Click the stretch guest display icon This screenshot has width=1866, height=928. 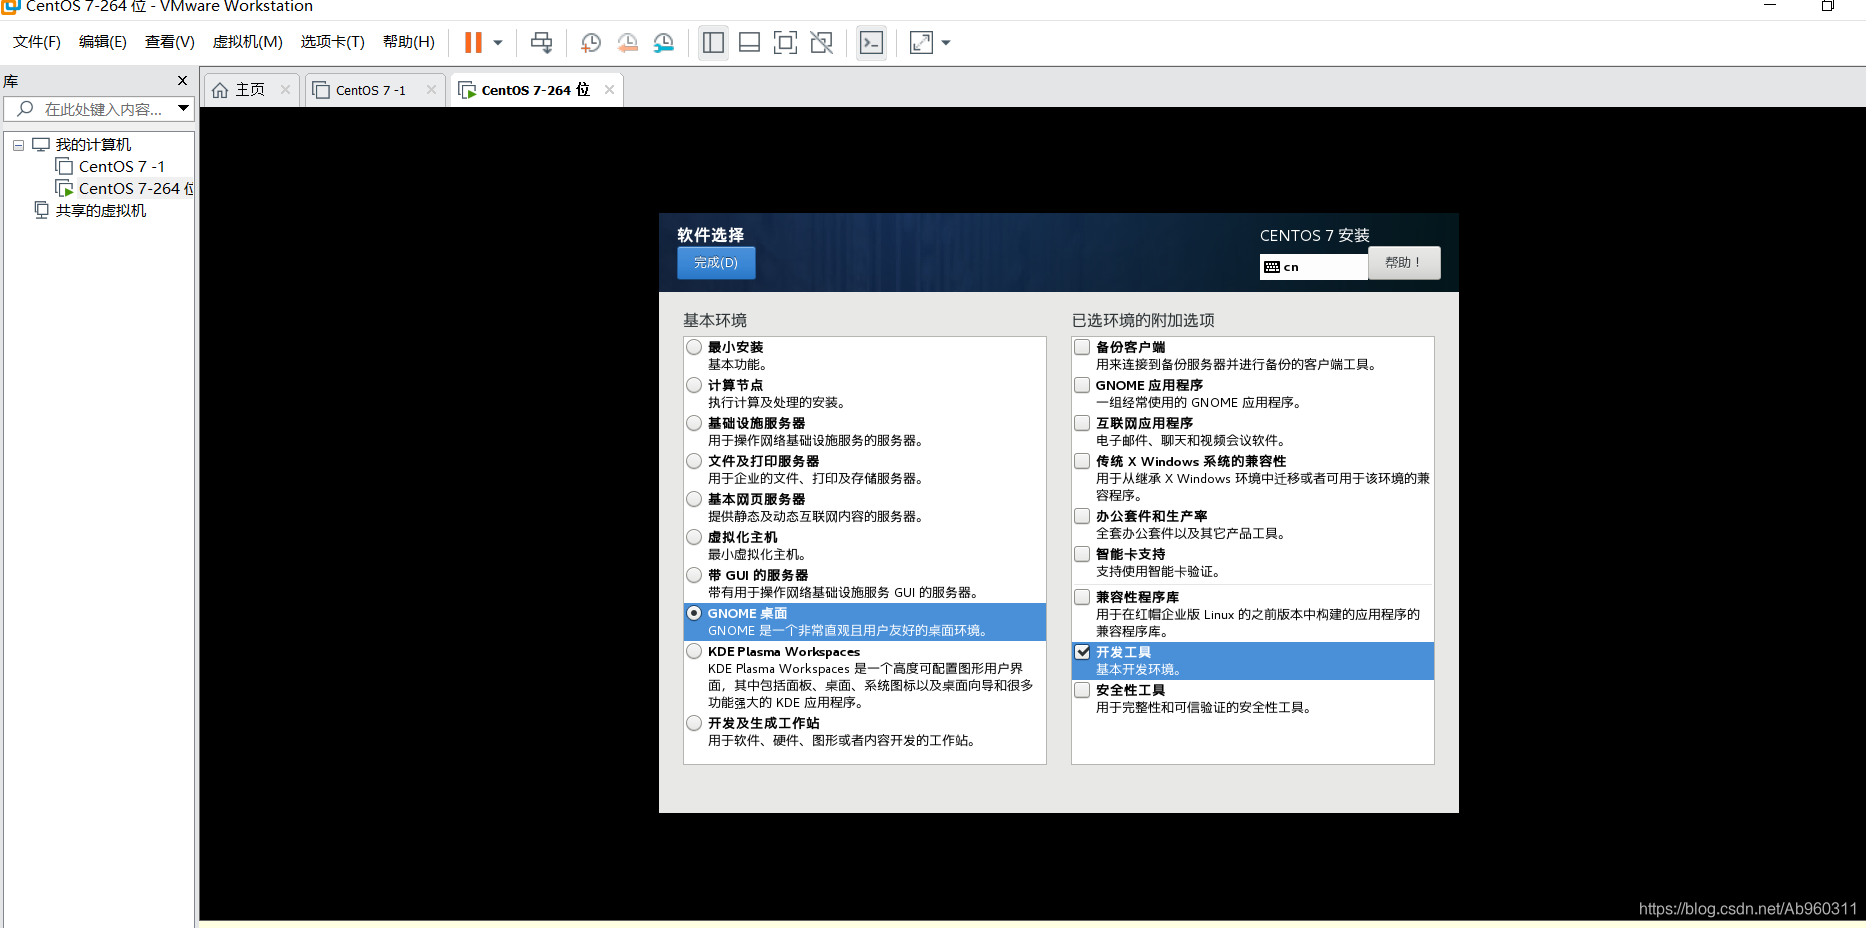pos(921,42)
